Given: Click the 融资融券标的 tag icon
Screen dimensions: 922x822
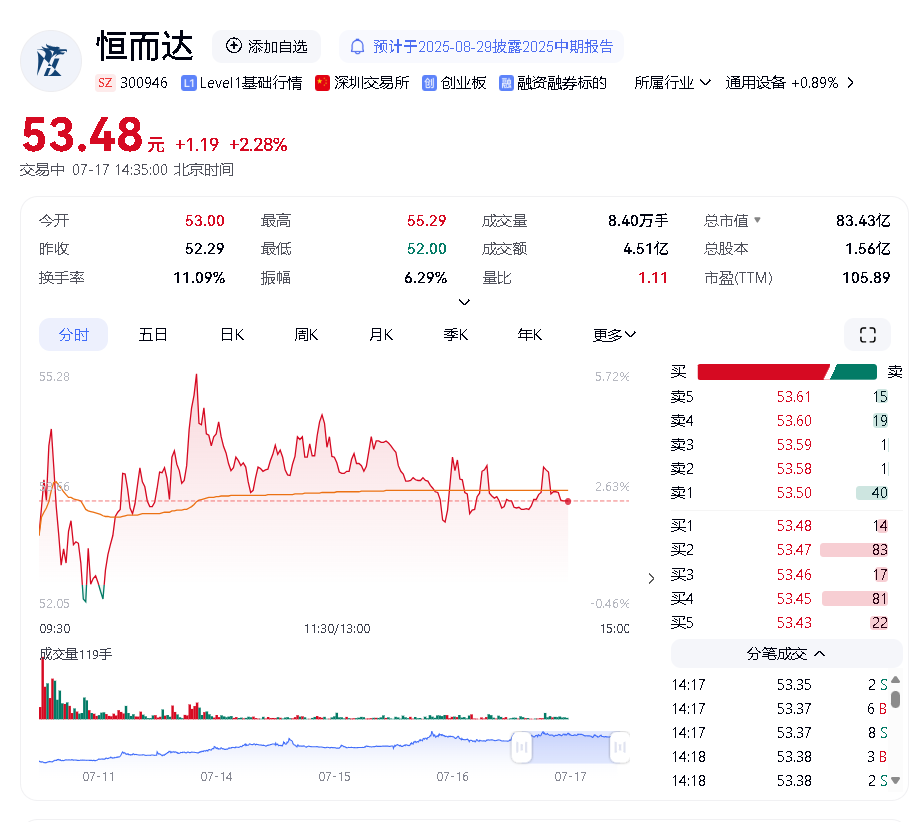Looking at the screenshot, I should click(x=507, y=83).
